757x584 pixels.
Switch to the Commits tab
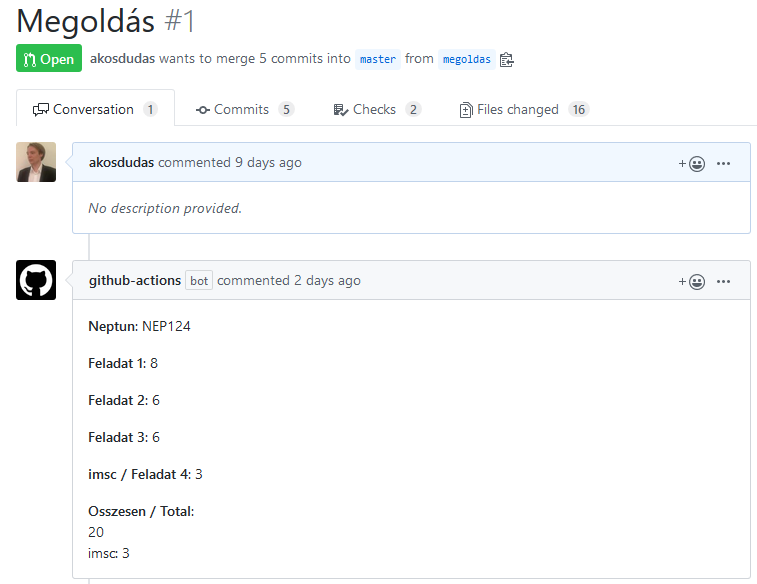coord(244,109)
